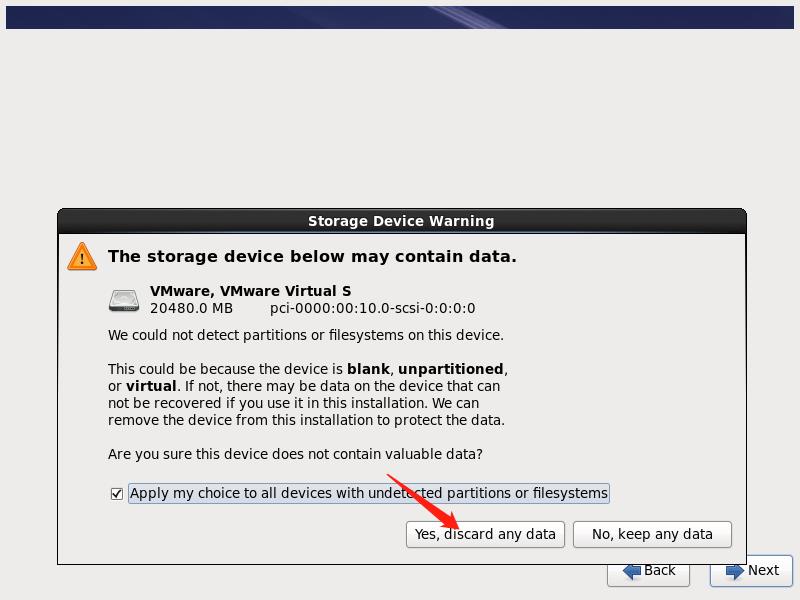Click the "20480.0 MB" disk size text
Image resolution: width=800 pixels, height=600 pixels.
click(x=191, y=308)
